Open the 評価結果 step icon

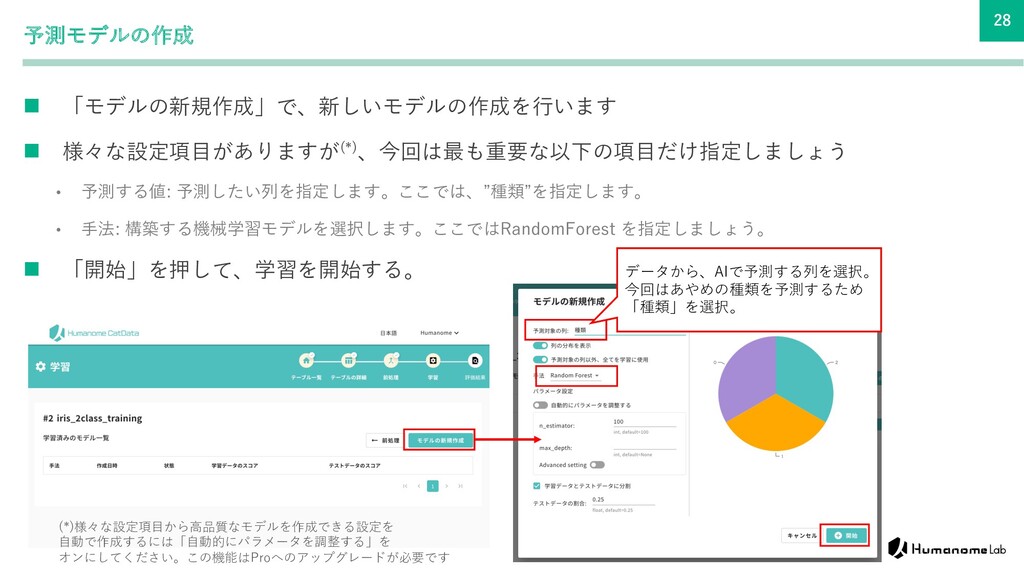click(x=475, y=360)
